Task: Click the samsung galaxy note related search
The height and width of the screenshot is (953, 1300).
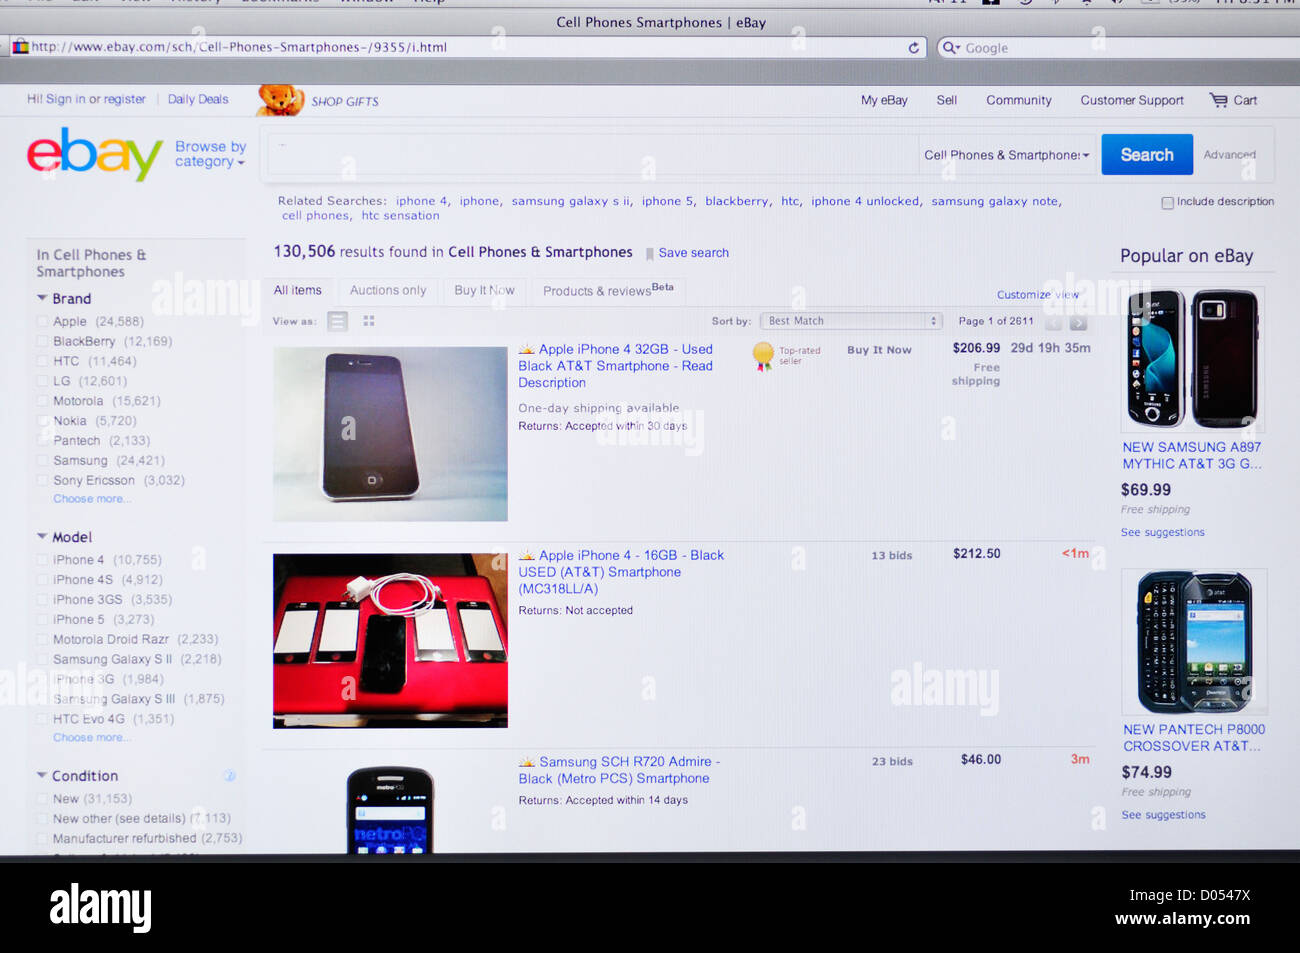Action: click(995, 201)
